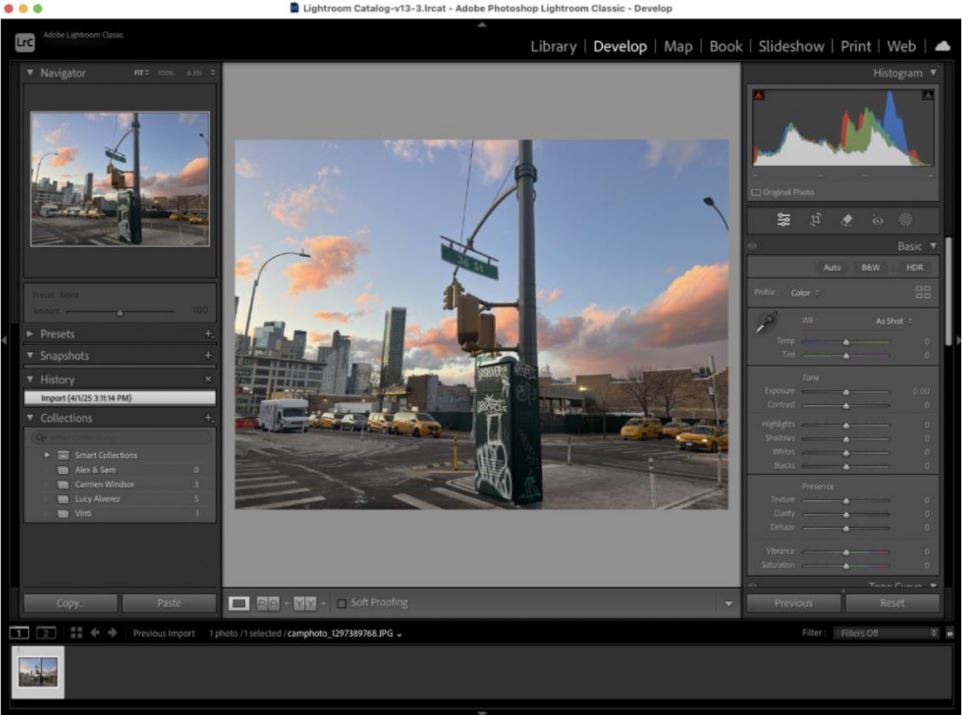Switch to the Slideshow module
This screenshot has height=715, width=962.
coord(791,46)
